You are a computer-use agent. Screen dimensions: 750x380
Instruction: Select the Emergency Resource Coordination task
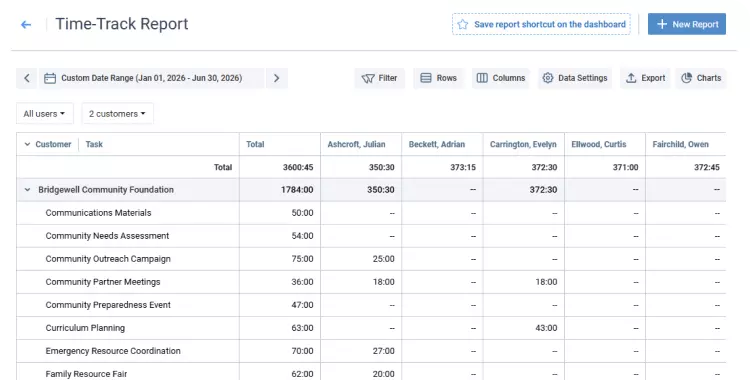point(113,351)
